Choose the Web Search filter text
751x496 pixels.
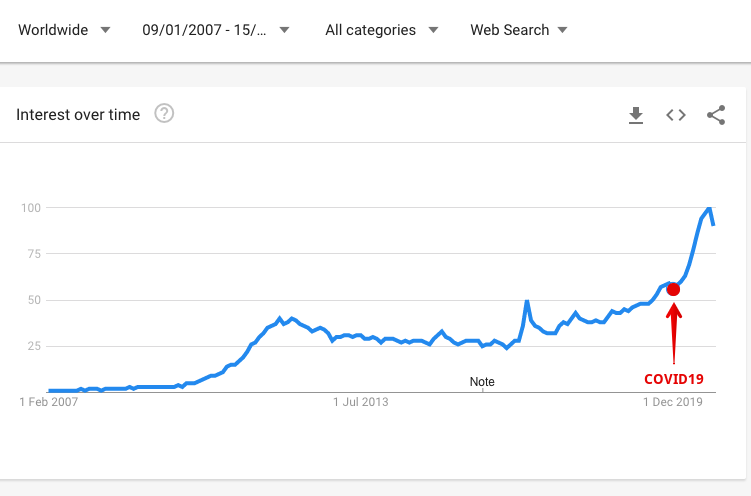click(510, 30)
